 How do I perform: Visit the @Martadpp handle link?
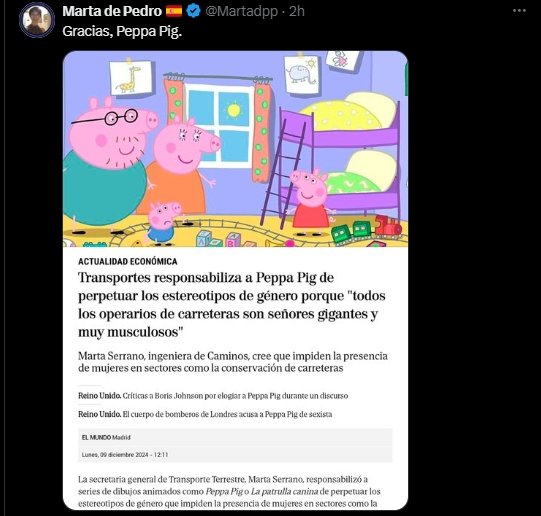(x=242, y=11)
